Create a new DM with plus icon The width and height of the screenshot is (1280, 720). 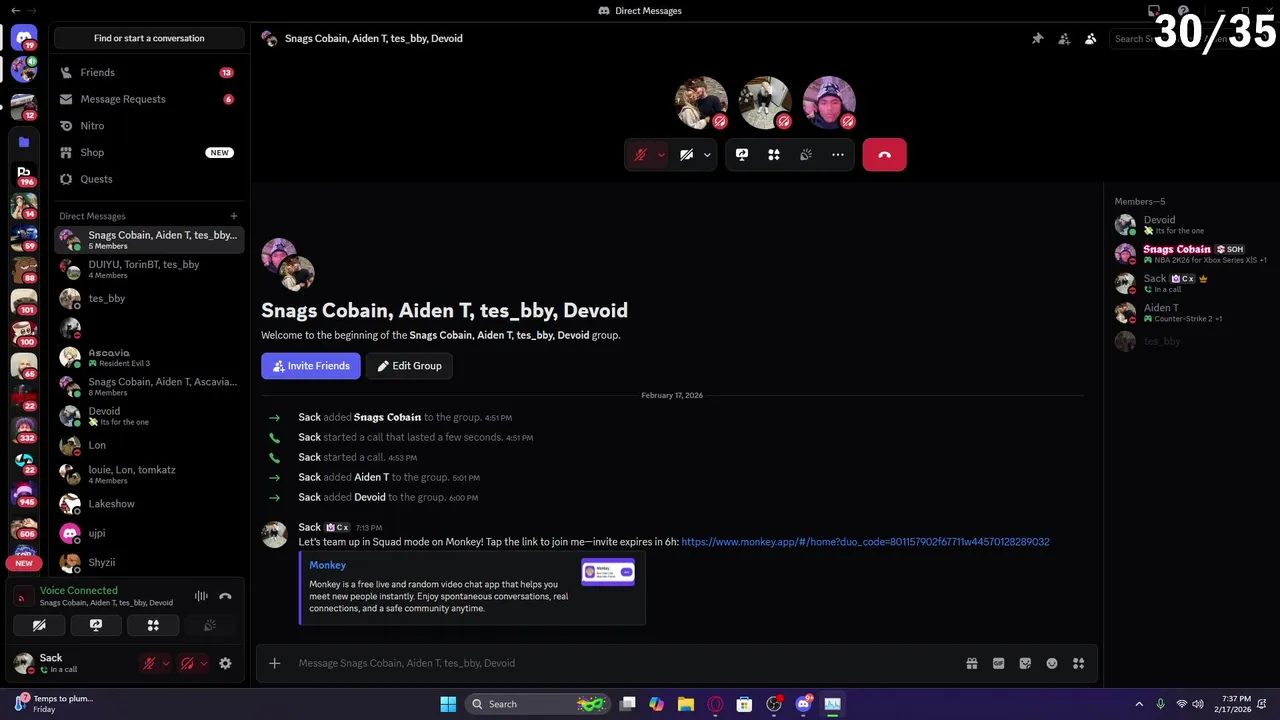click(234, 216)
